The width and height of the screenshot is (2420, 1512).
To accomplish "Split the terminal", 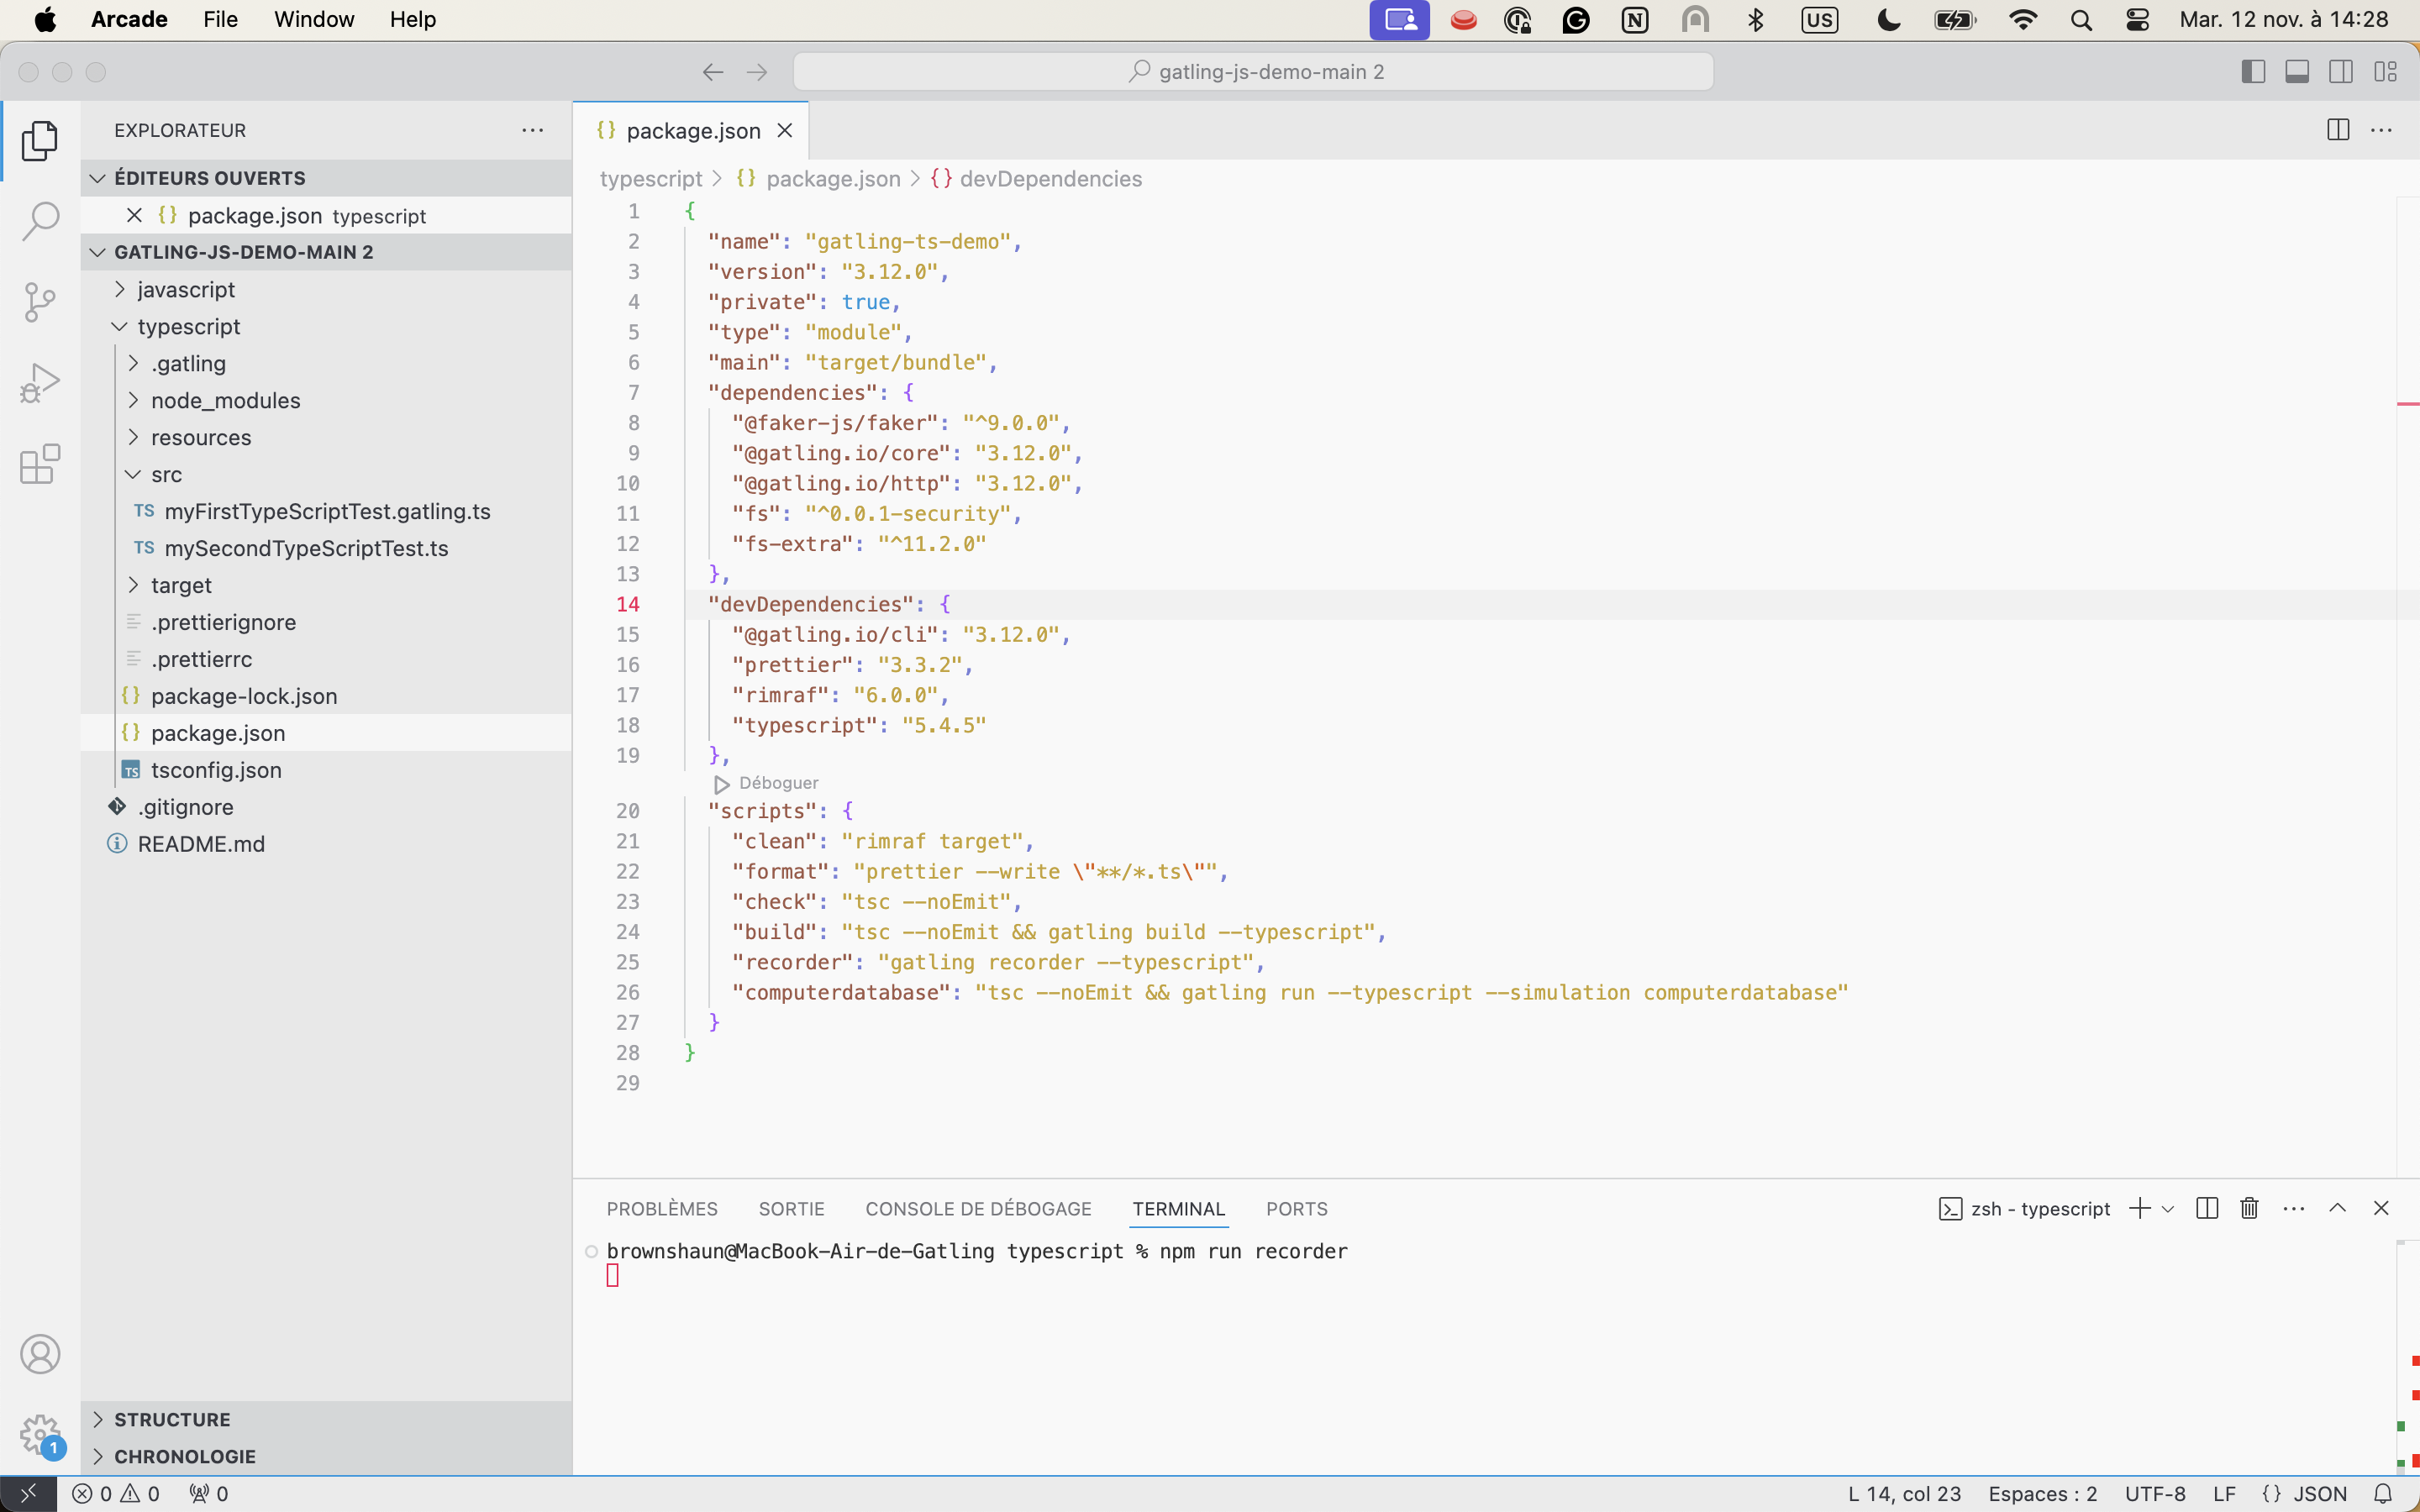I will (x=2207, y=1208).
